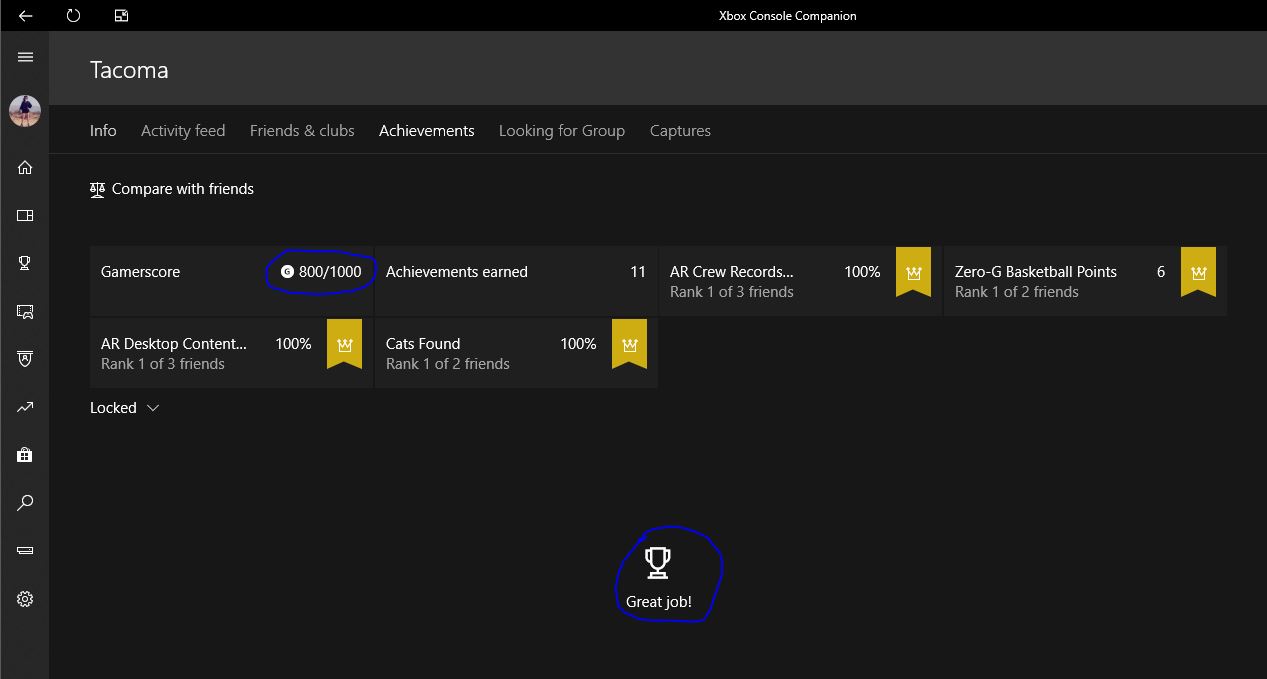The width and height of the screenshot is (1267, 679).
Task: Go back using the back arrow
Action: 25,16
